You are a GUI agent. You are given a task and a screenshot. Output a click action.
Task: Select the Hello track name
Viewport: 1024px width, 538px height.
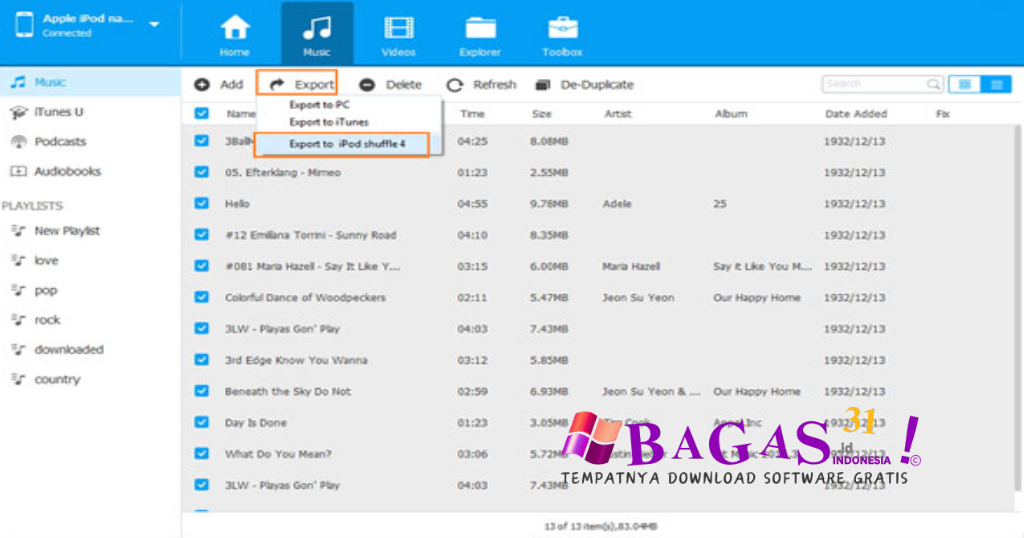[x=238, y=204]
